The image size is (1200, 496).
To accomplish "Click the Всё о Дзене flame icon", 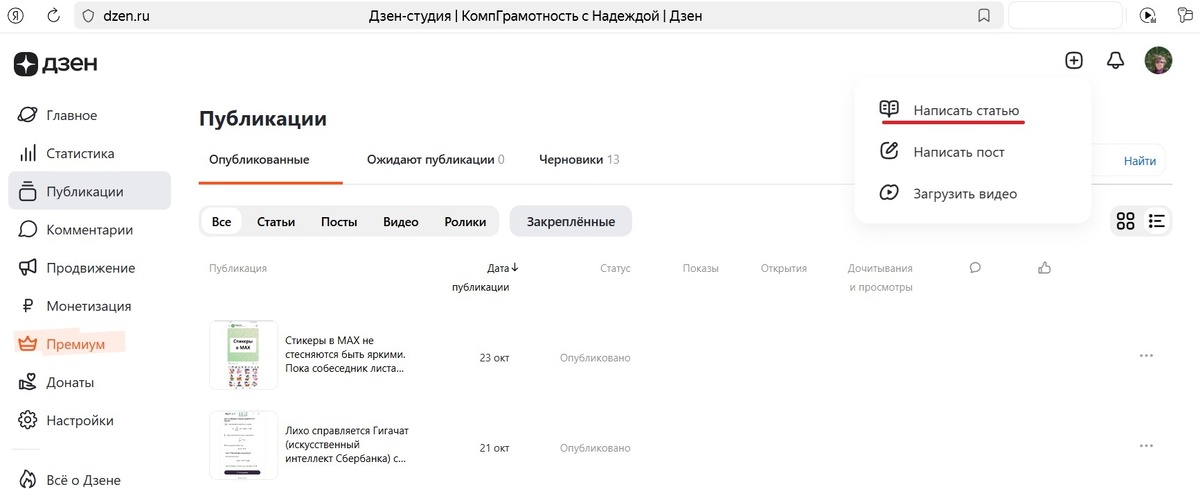I will click(x=28, y=480).
